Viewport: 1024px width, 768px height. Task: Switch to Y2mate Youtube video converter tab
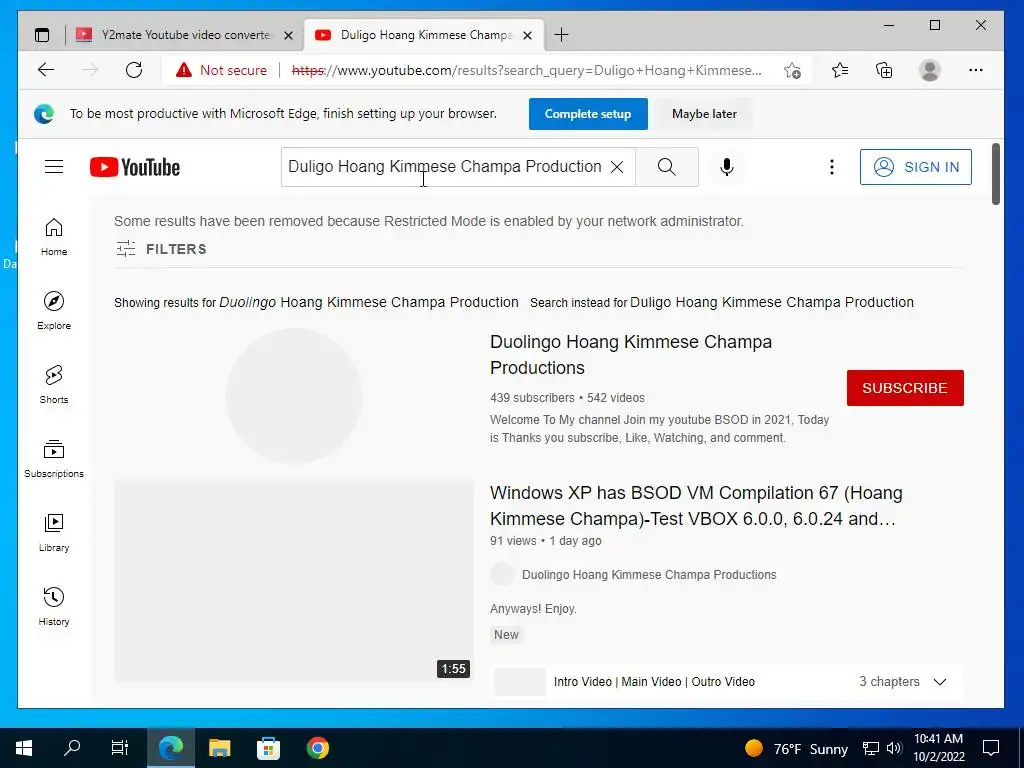[185, 35]
